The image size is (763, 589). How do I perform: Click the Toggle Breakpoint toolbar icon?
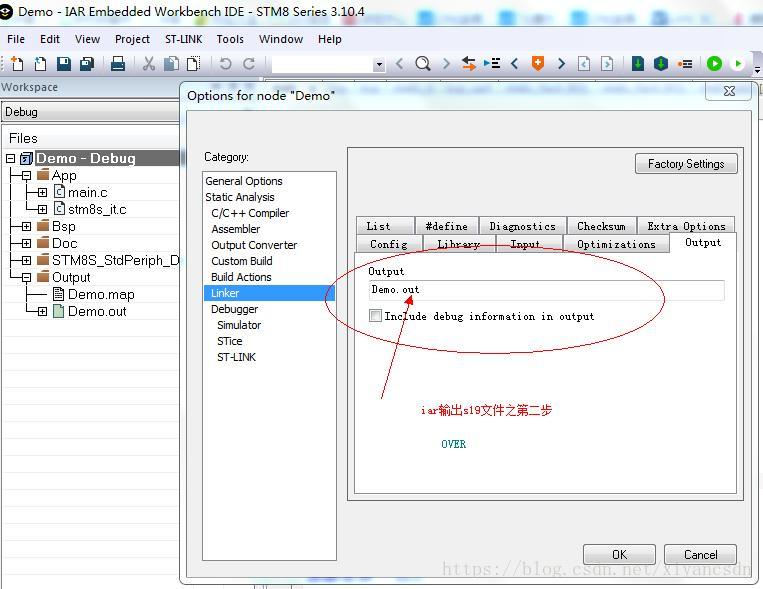click(x=685, y=64)
